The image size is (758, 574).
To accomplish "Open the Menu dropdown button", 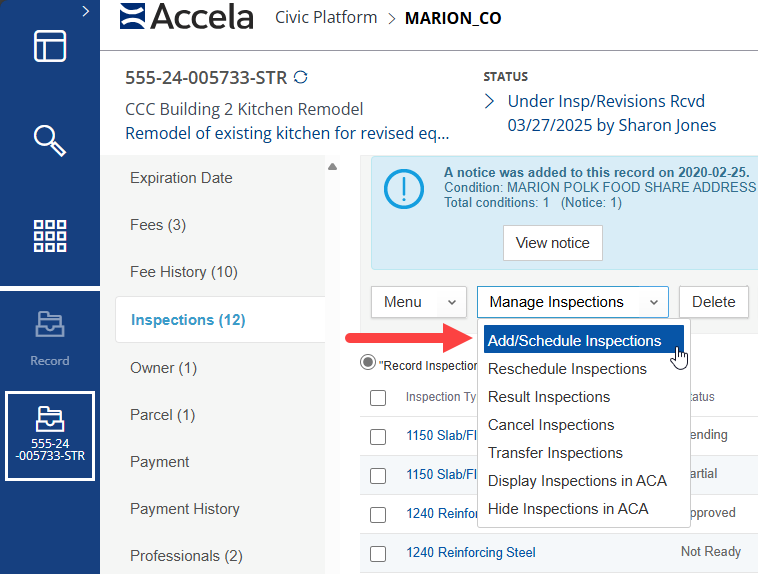I will pyautogui.click(x=419, y=302).
